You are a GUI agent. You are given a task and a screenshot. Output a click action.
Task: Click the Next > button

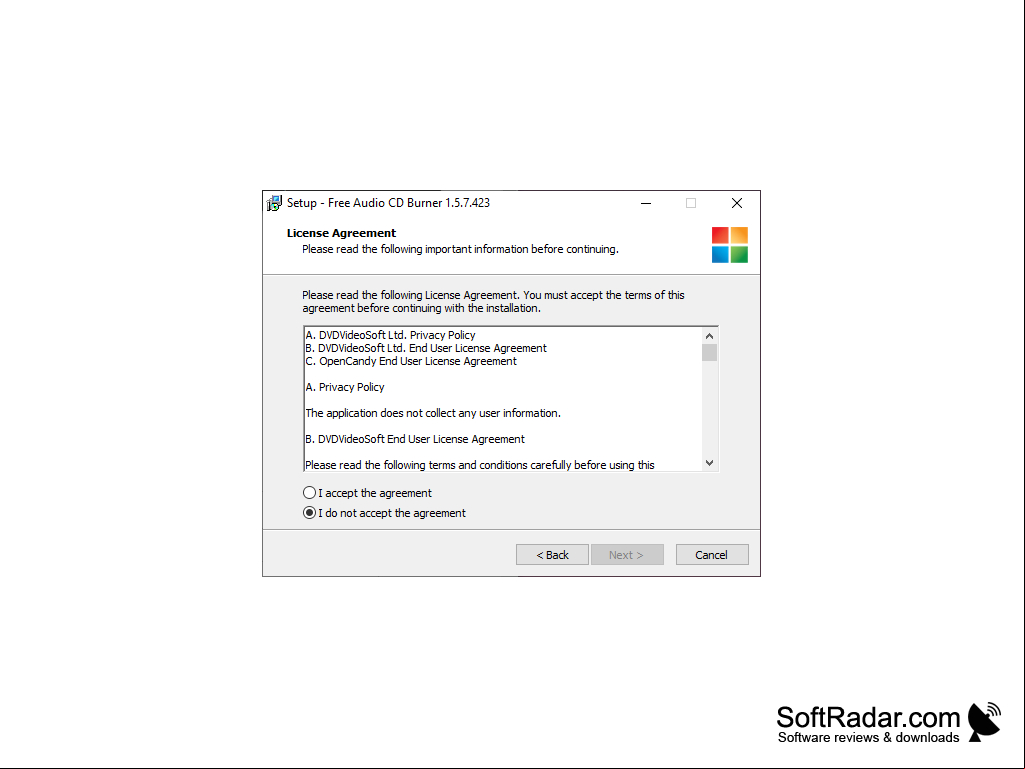pyautogui.click(x=627, y=555)
